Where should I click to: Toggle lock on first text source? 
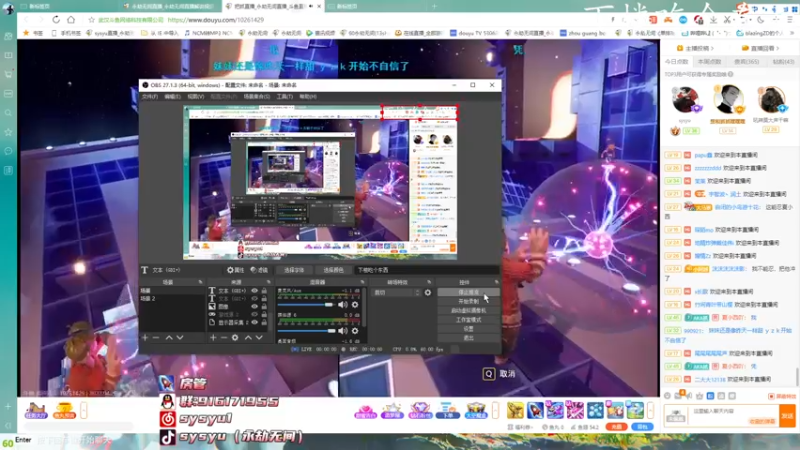264,290
